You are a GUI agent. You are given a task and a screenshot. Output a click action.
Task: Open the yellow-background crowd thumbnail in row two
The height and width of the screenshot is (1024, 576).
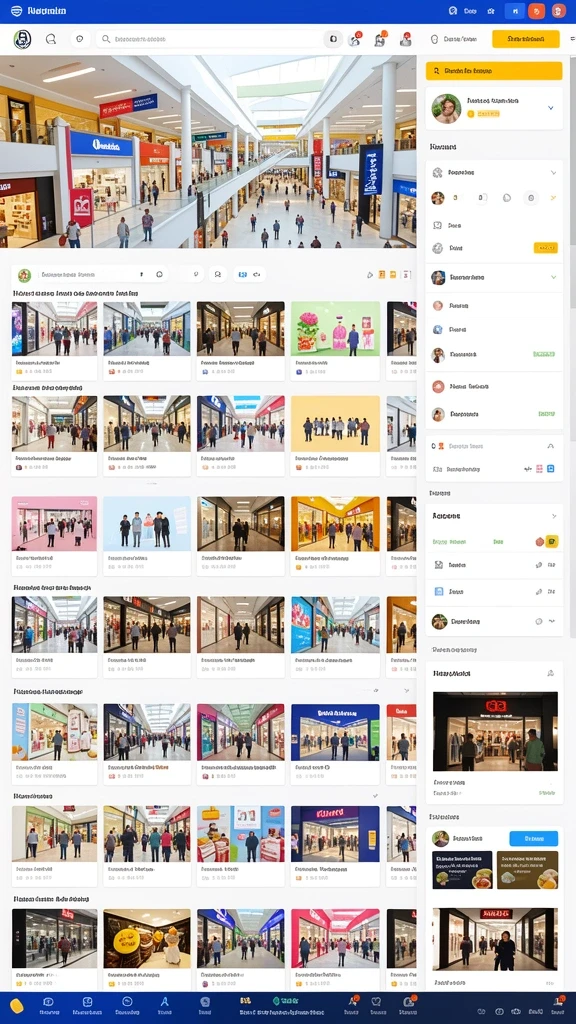(x=335, y=424)
